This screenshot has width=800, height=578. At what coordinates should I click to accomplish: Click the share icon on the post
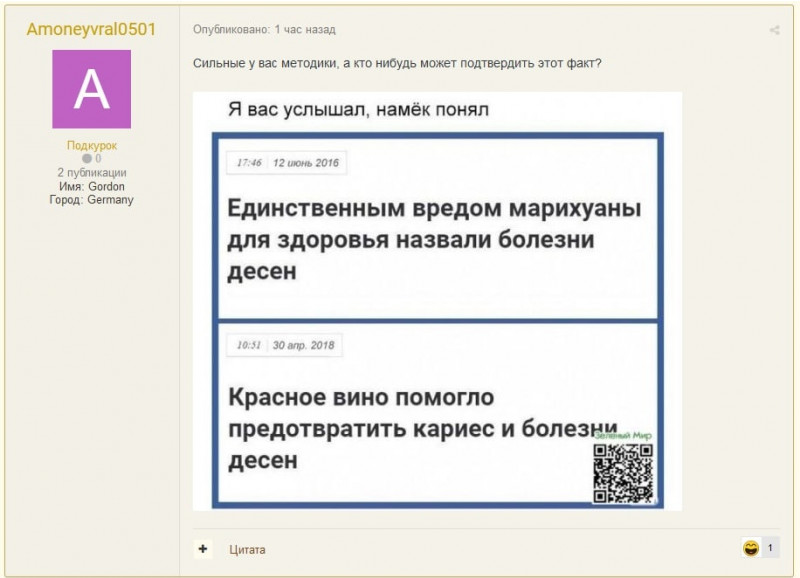pyautogui.click(x=774, y=31)
